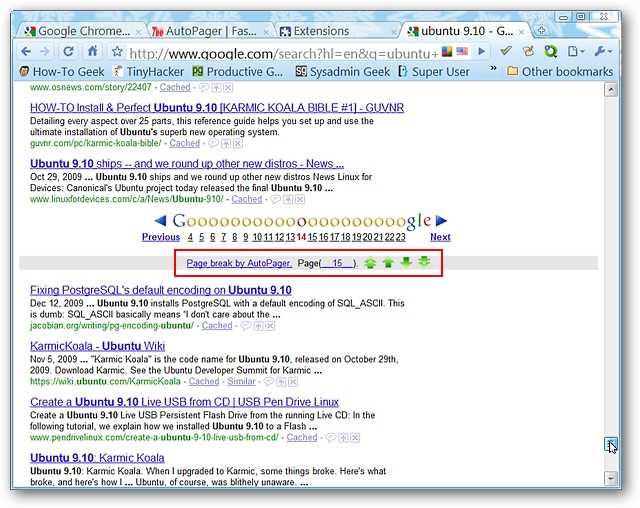640x508 pixels.
Task: Click the US flag icon in address bar
Action: (x=462, y=51)
